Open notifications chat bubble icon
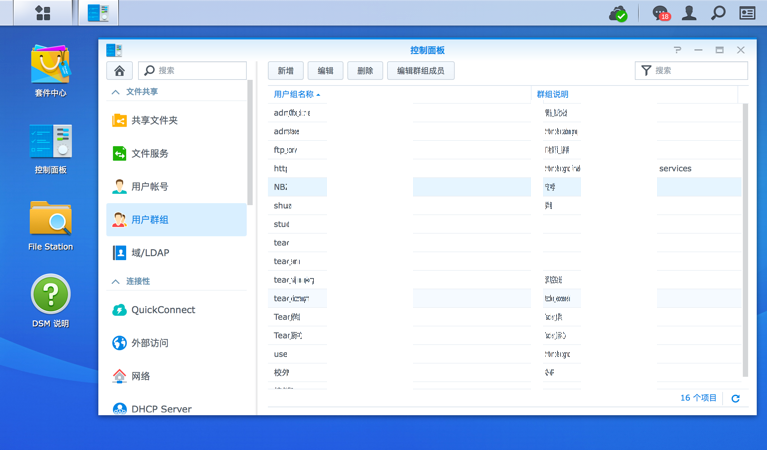767x450 pixels. point(660,13)
